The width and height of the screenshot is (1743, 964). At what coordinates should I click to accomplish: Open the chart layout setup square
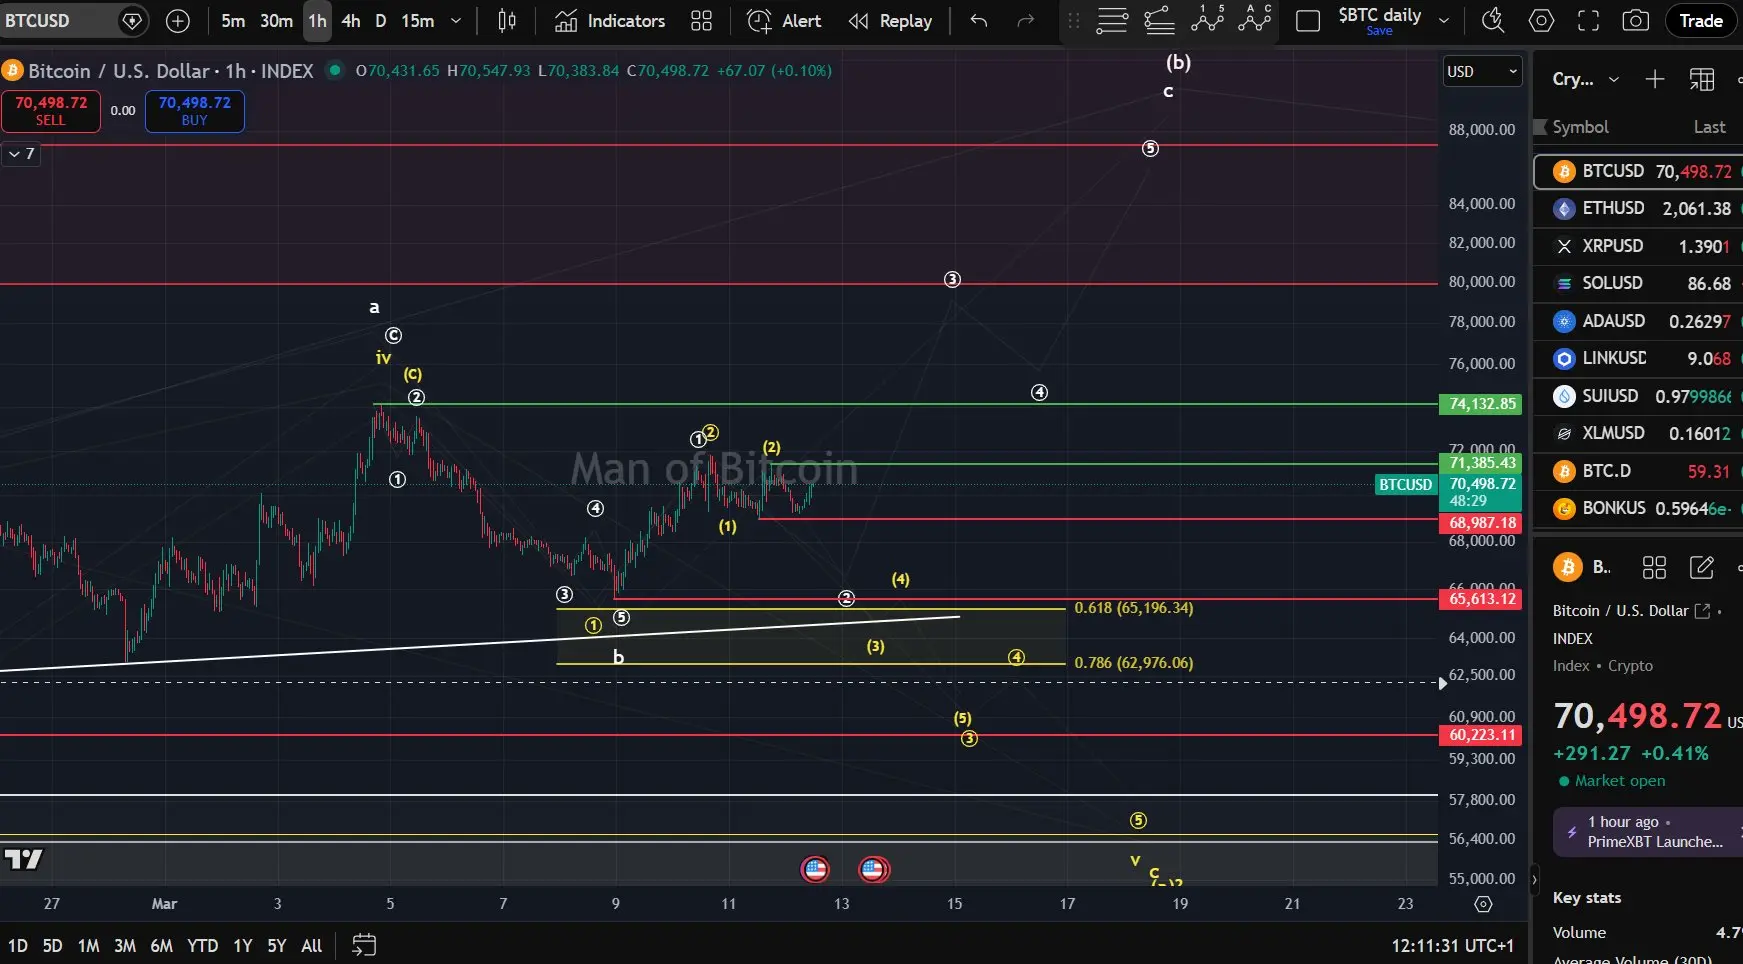(x=1307, y=21)
